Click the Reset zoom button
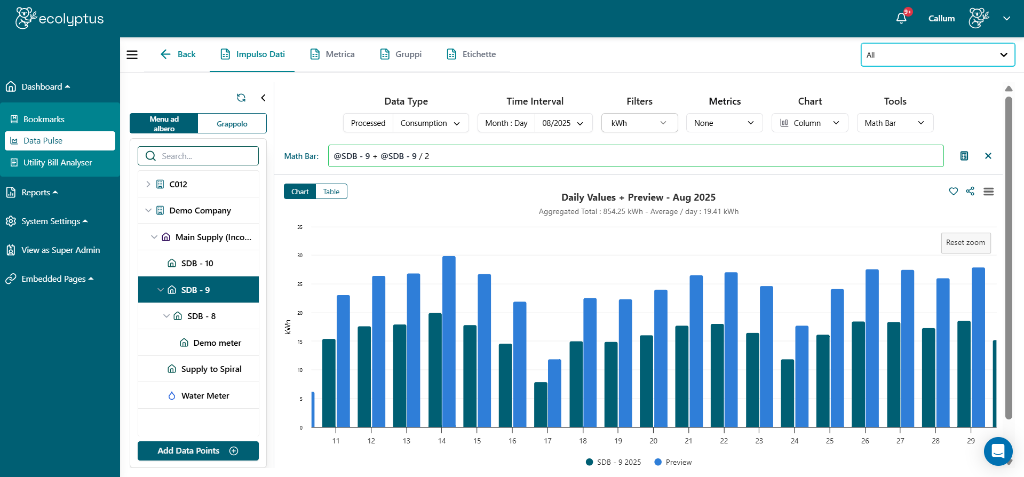 [x=965, y=243]
